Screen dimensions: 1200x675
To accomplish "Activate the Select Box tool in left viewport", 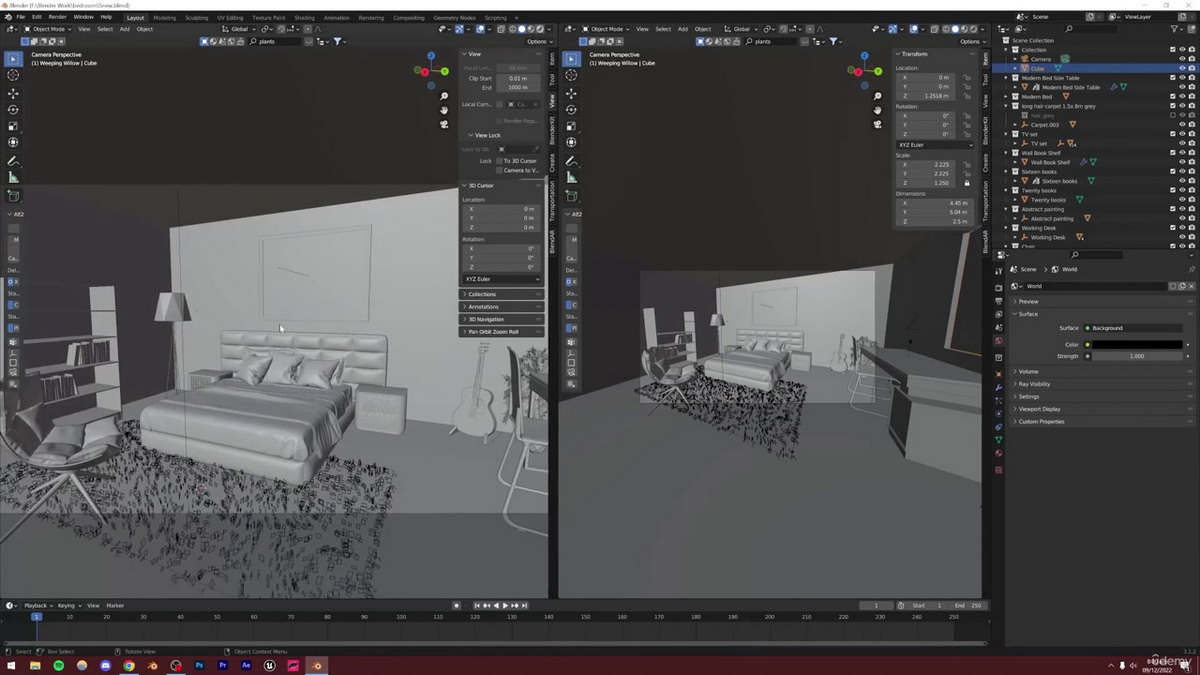I will 13,58.
